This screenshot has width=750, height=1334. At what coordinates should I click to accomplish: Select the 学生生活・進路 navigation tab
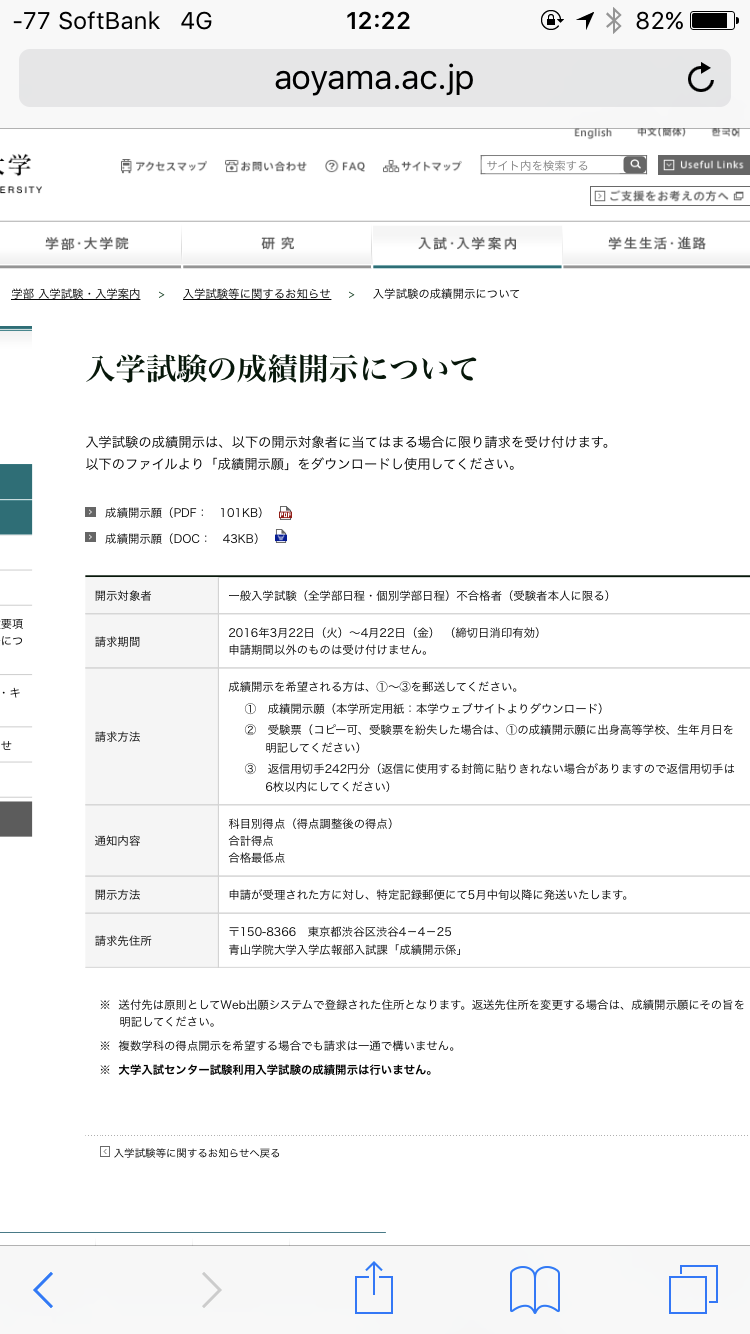(x=657, y=244)
